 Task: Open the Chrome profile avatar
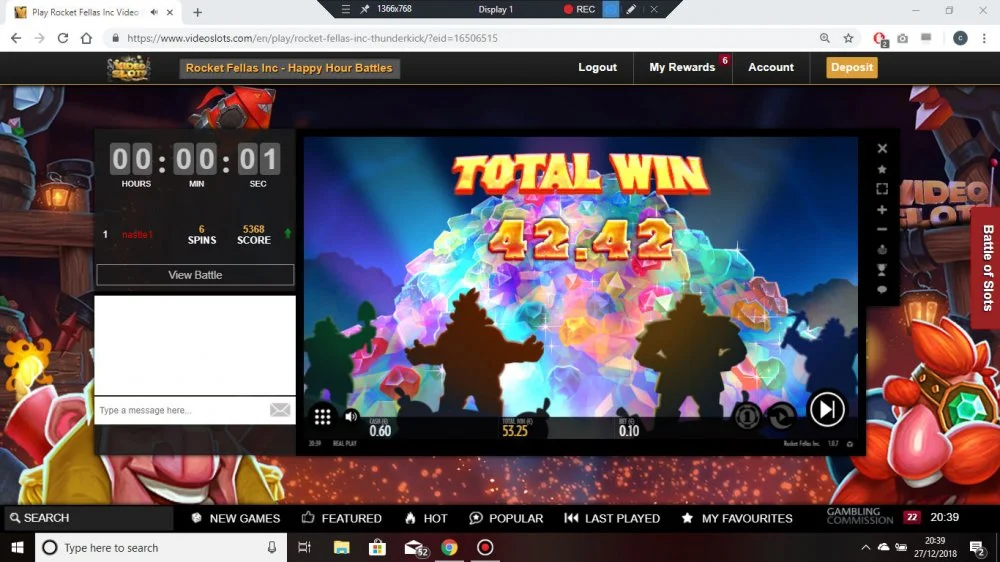pyautogui.click(x=960, y=38)
